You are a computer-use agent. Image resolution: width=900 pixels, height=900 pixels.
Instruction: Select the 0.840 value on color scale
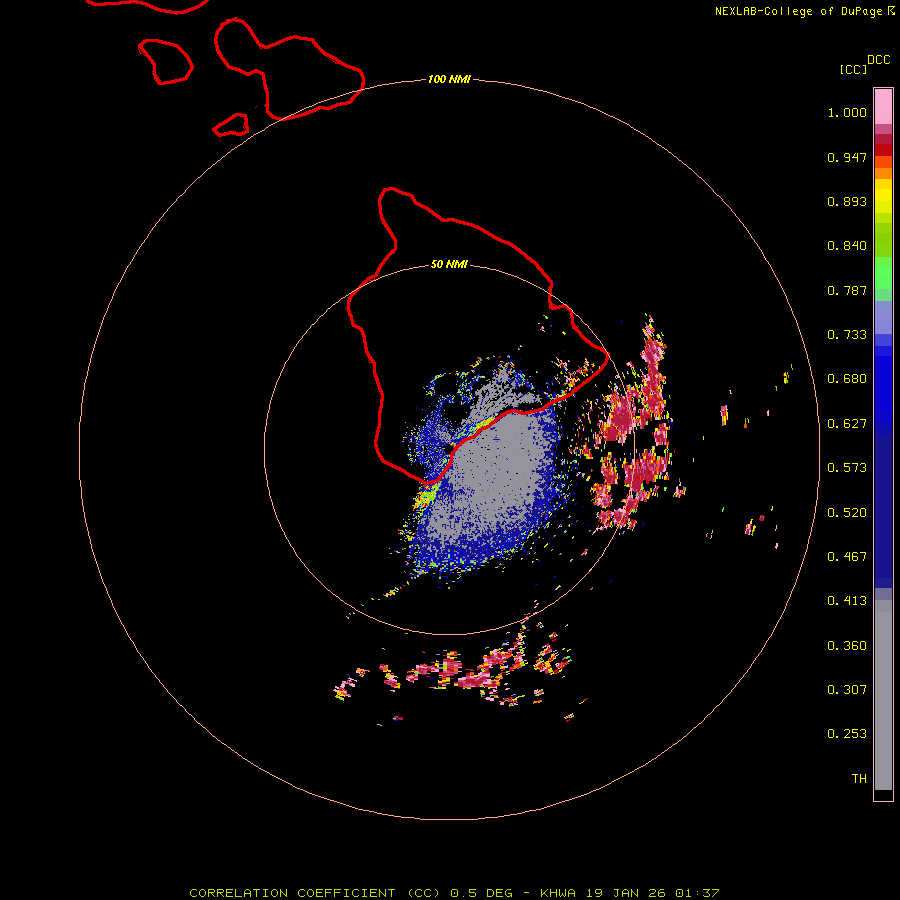coord(847,246)
